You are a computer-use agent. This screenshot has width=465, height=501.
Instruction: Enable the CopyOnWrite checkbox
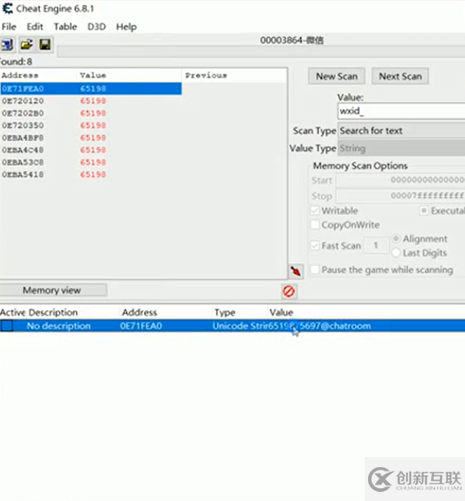[x=315, y=225]
